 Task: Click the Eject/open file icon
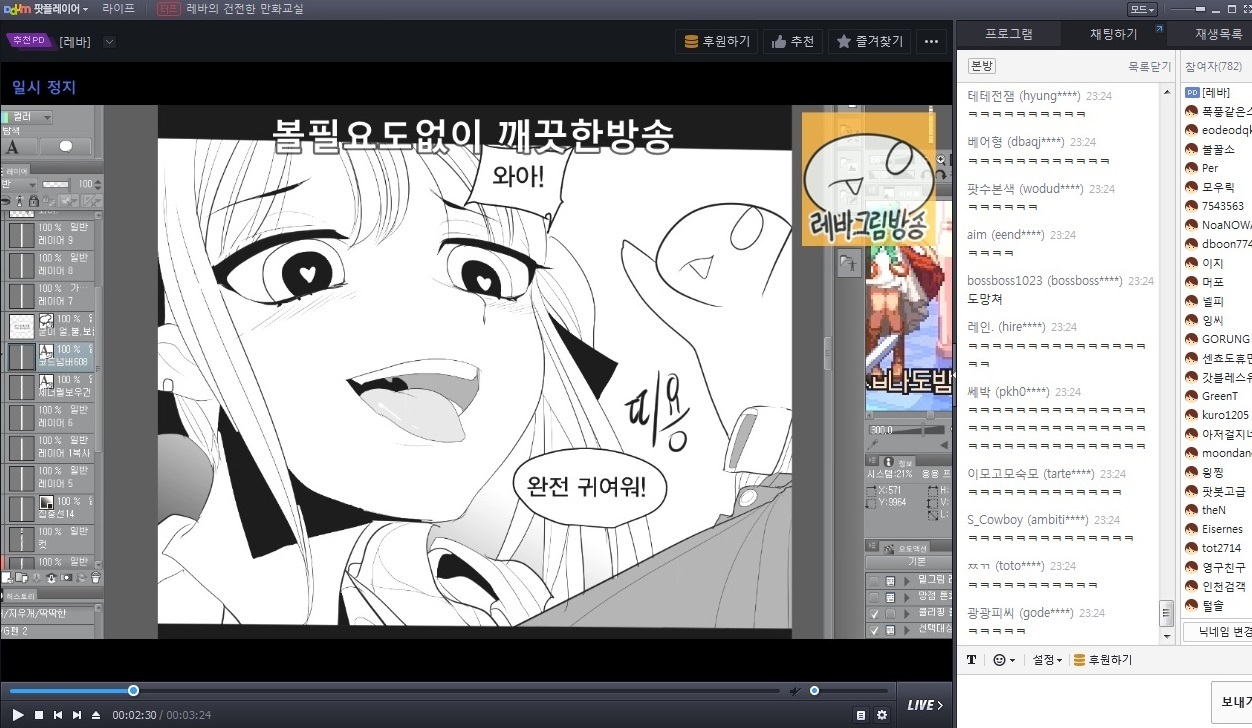click(x=96, y=715)
